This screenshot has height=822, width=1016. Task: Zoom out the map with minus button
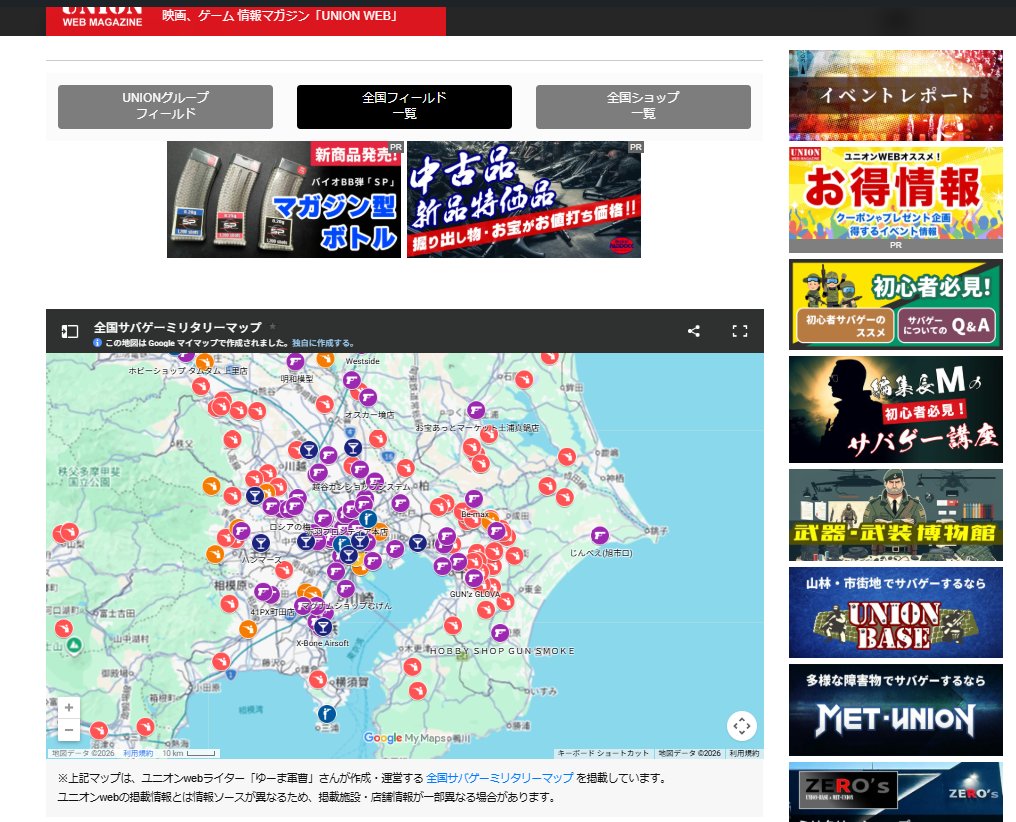pos(69,730)
